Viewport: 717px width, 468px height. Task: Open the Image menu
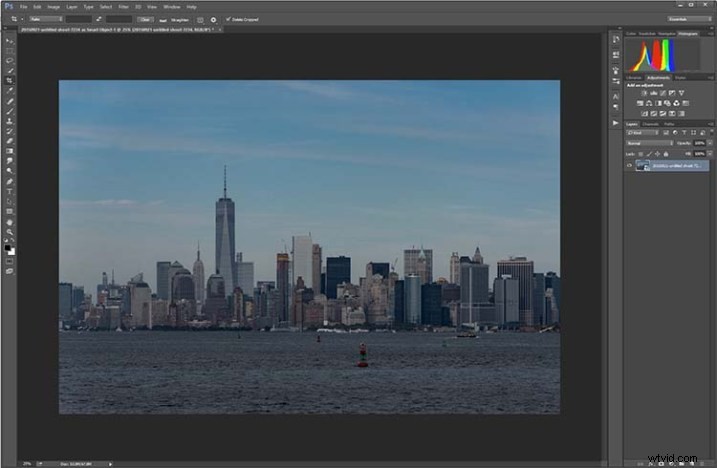click(54, 7)
